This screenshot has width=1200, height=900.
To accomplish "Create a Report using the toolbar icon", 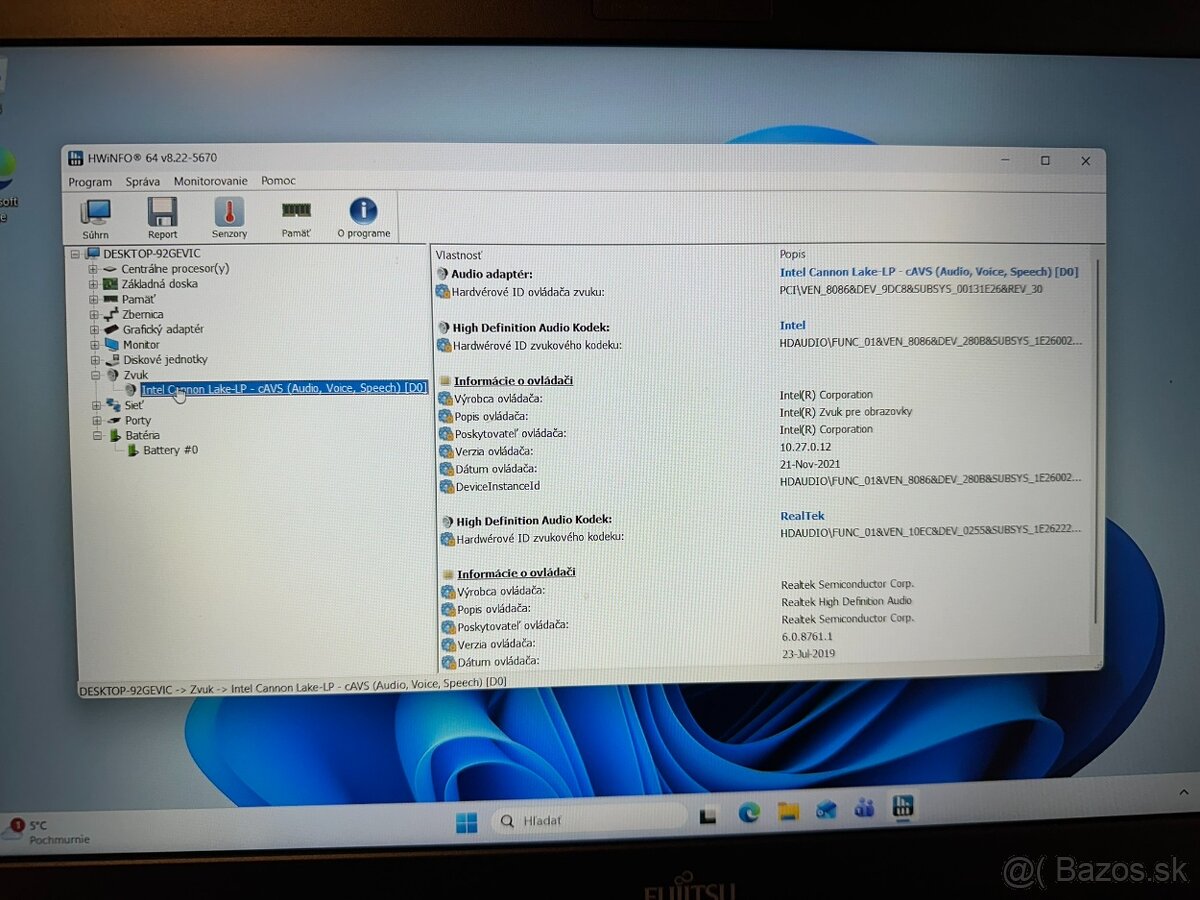I will point(162,216).
